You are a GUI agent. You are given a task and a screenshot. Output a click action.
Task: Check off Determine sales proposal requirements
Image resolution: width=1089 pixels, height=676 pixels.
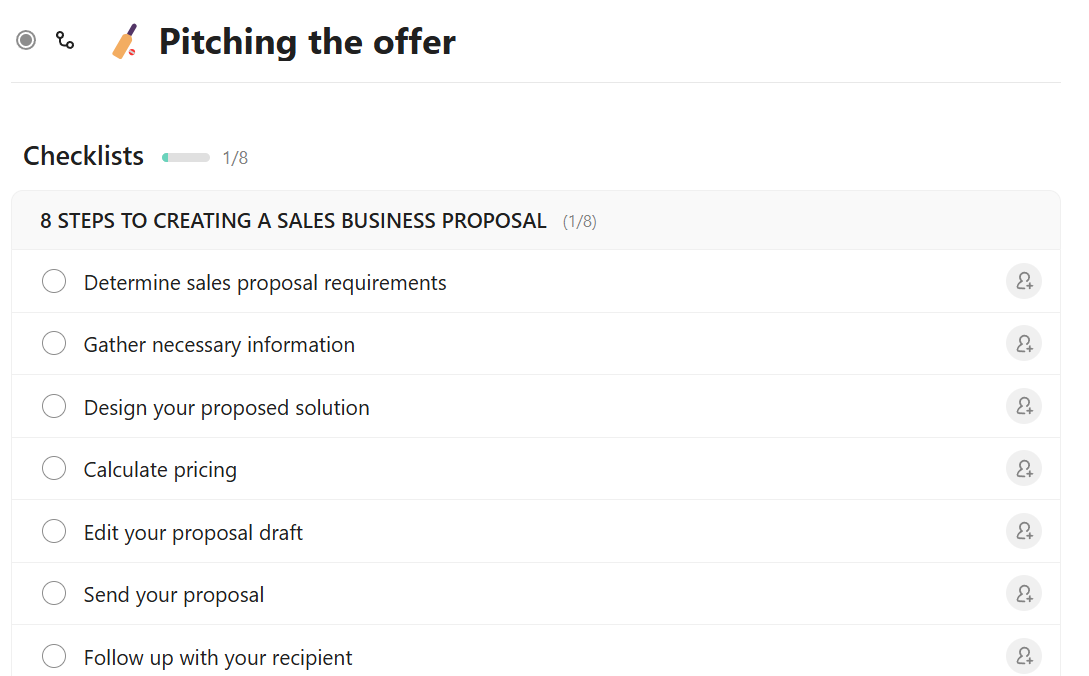[x=54, y=282]
